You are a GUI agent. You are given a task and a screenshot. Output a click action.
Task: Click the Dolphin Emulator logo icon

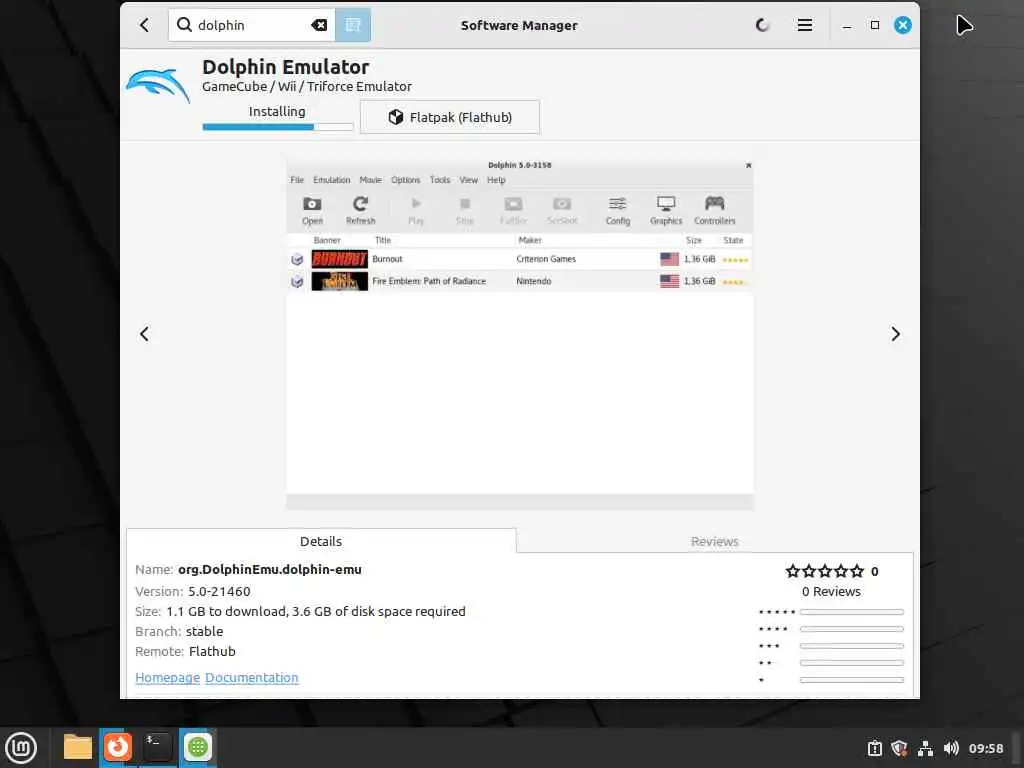pyautogui.click(x=157, y=86)
